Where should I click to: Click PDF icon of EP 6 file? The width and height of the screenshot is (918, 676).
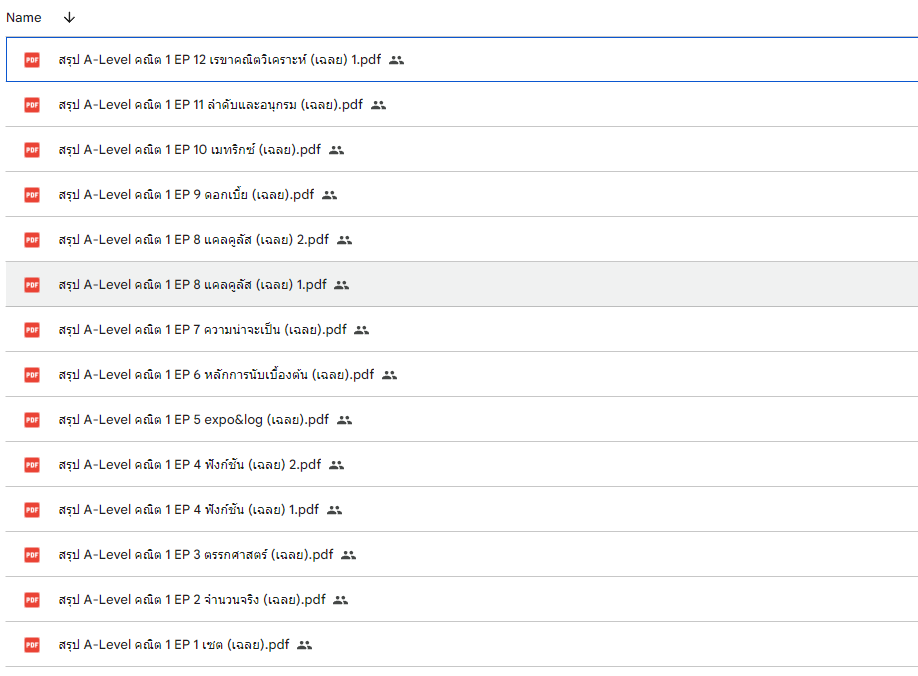(32, 375)
